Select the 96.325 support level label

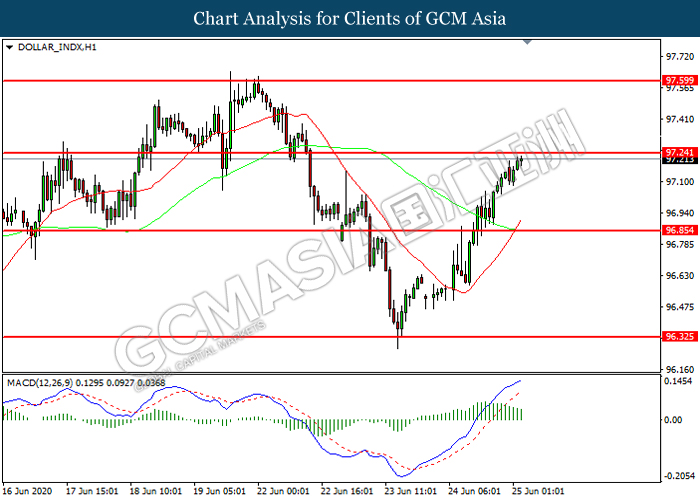point(679,337)
